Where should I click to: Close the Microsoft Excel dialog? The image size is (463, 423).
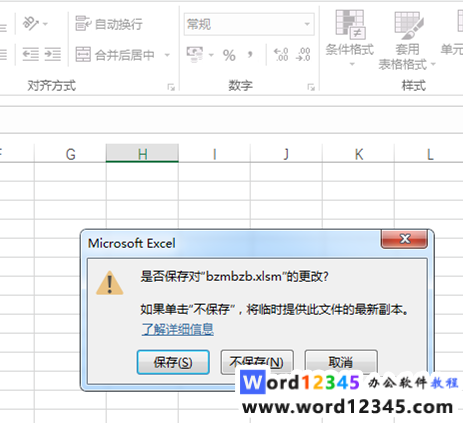point(404,239)
